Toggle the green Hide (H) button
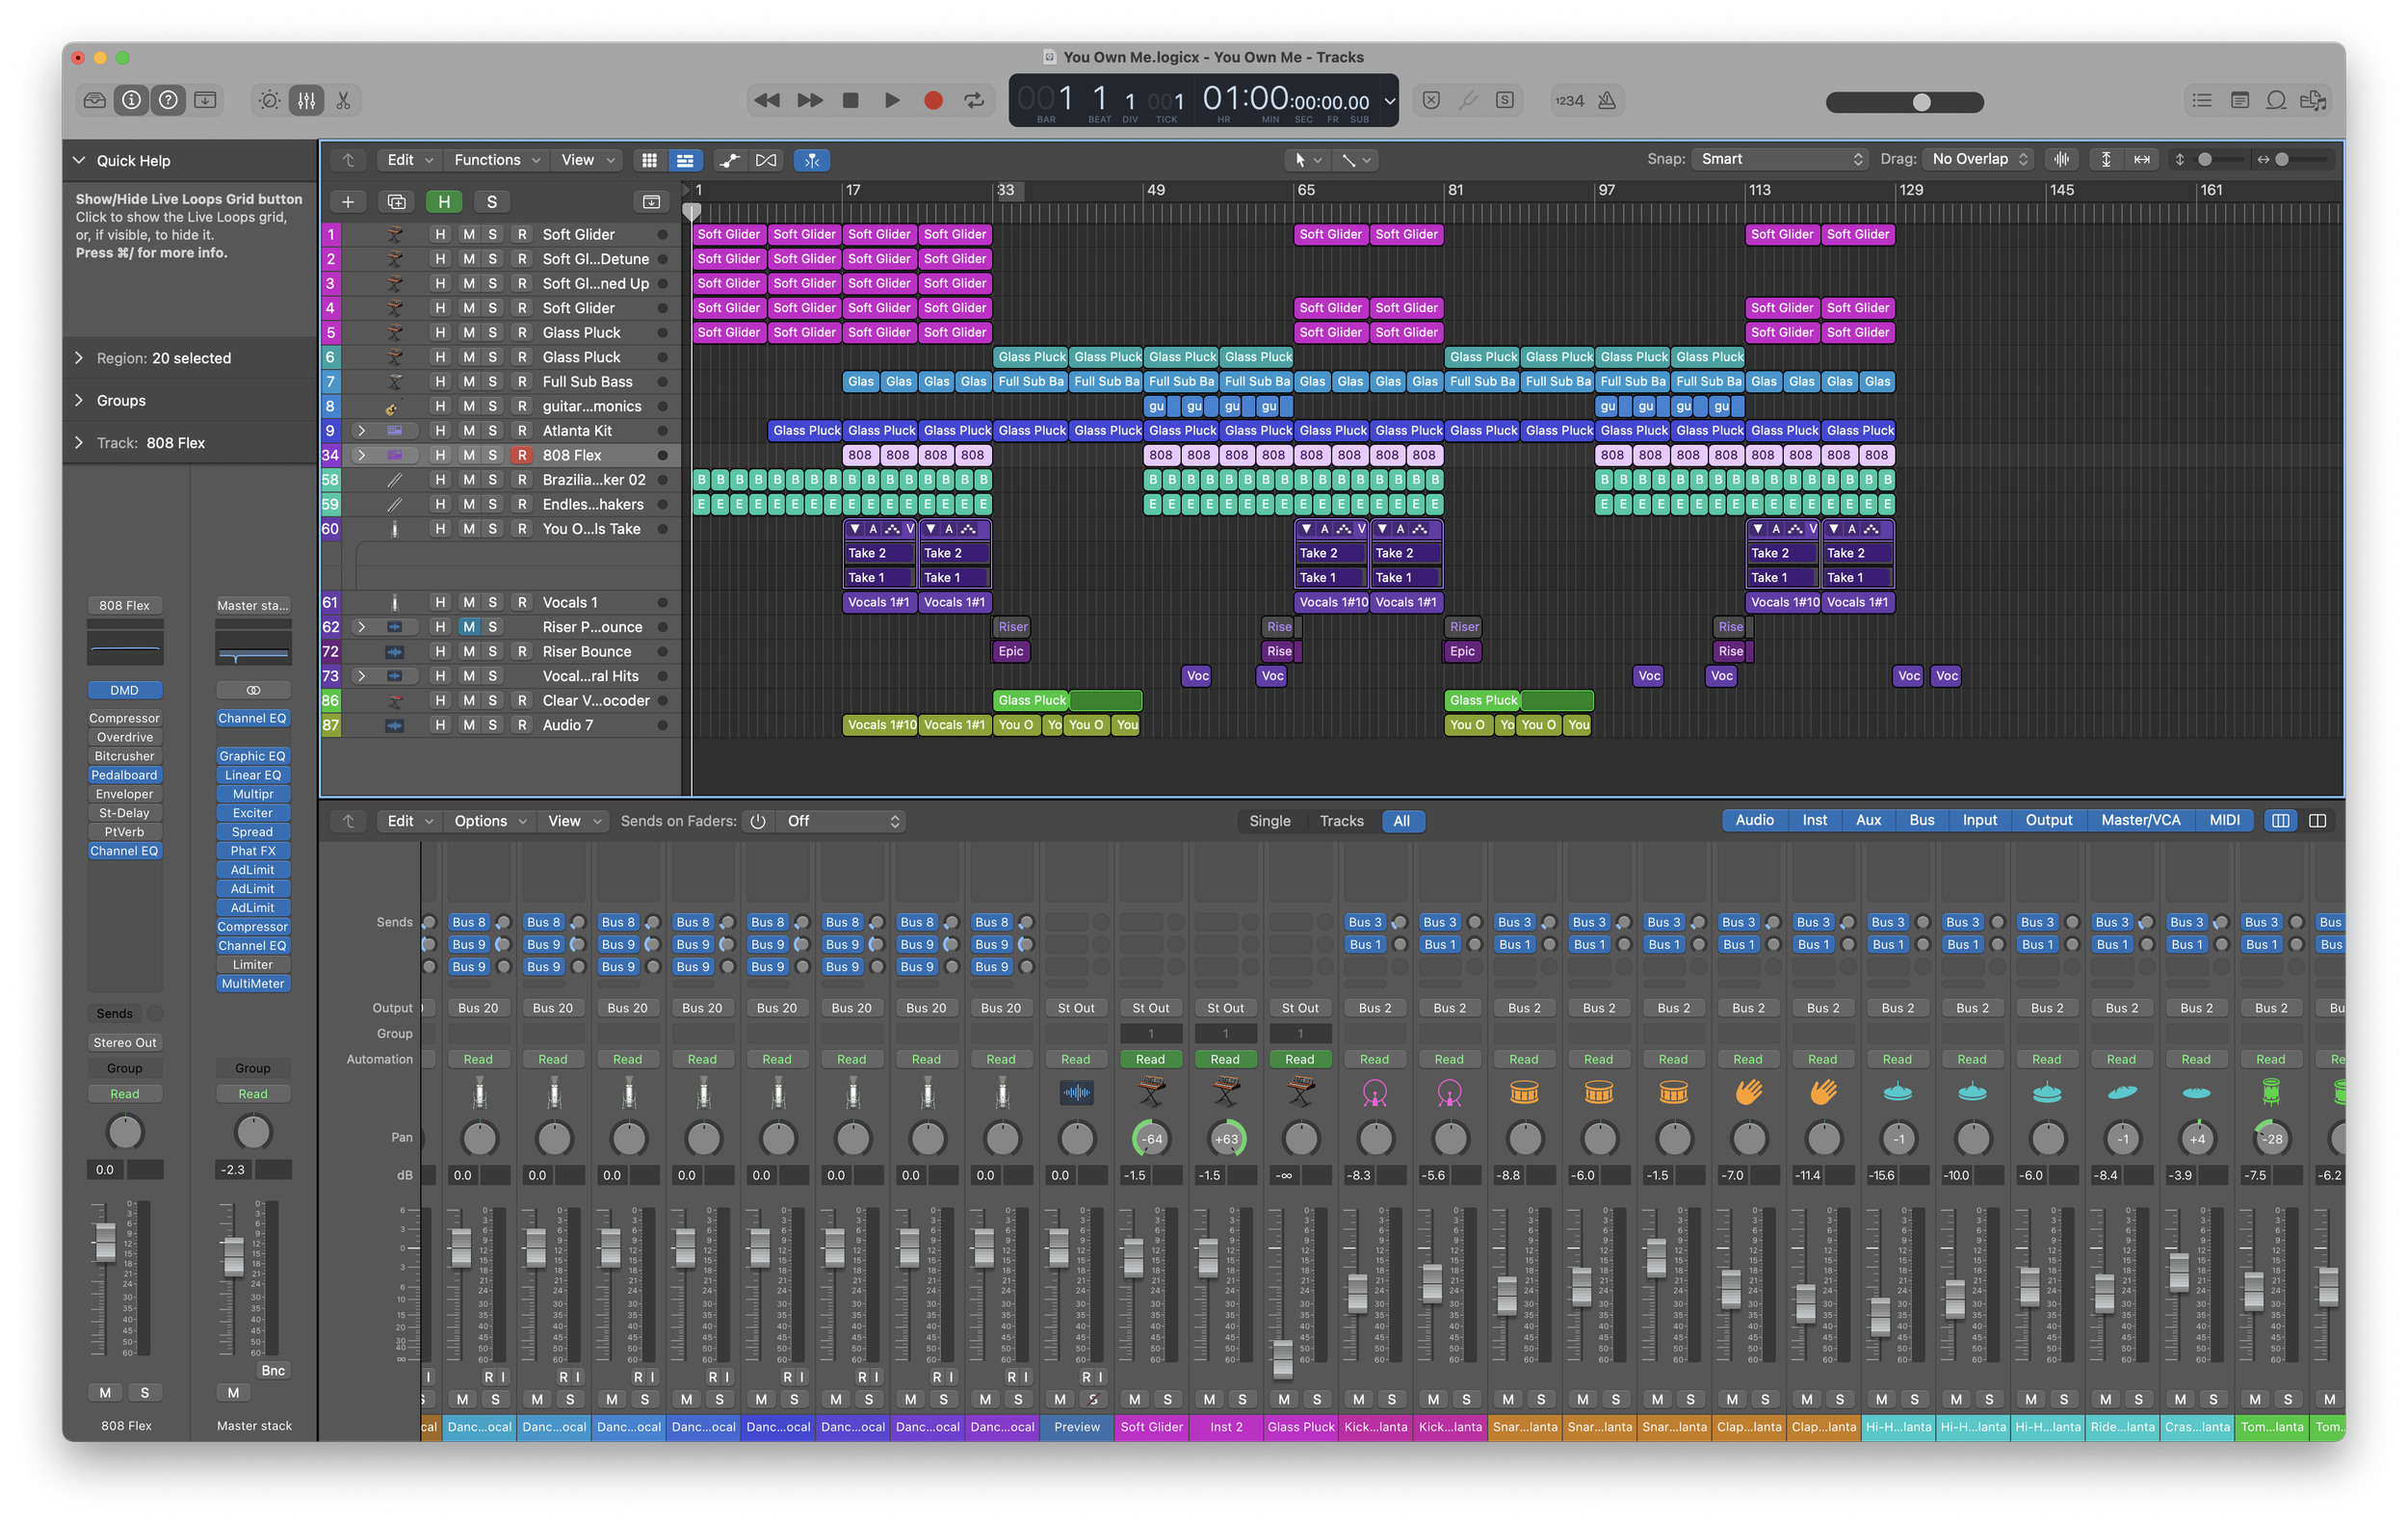Image resolution: width=2408 pixels, height=1524 pixels. pyautogui.click(x=443, y=202)
